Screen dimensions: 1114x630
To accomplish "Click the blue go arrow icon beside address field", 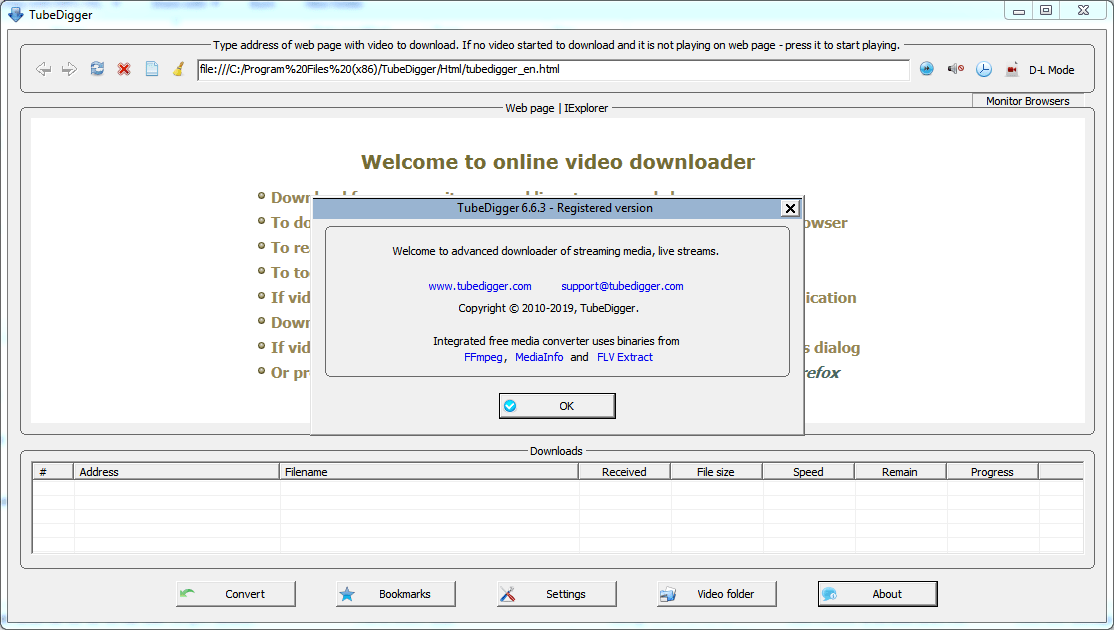I will (926, 69).
